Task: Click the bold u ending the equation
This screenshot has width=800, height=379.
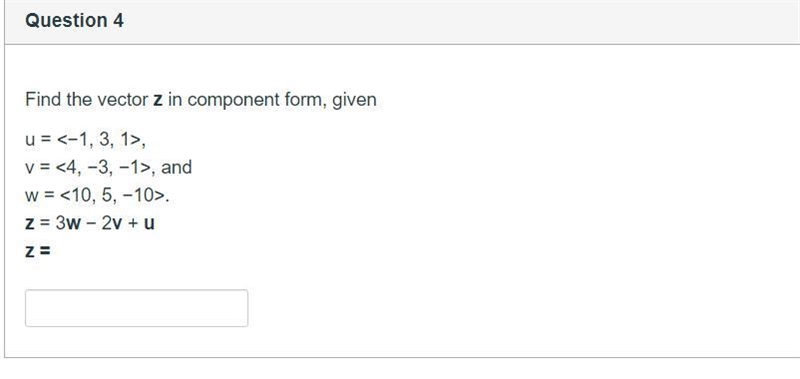Action: pyautogui.click(x=148, y=224)
